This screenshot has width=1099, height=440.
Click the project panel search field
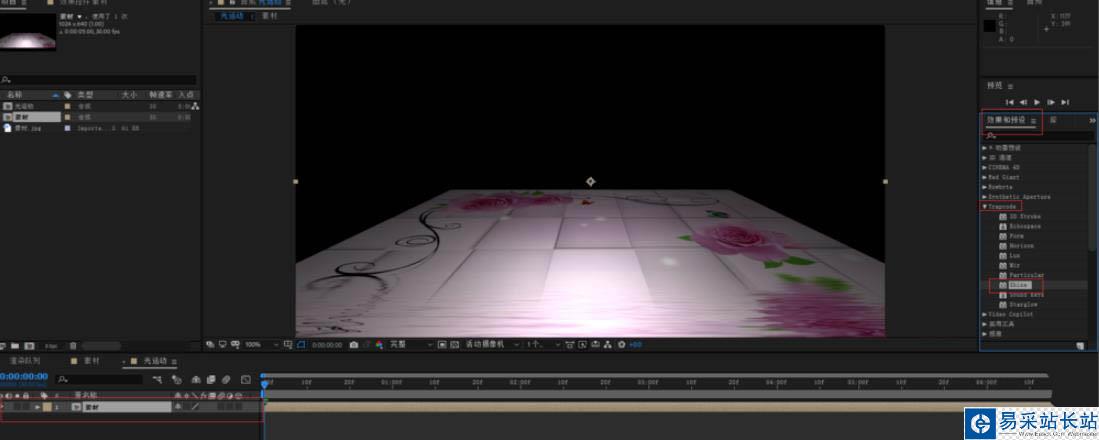click(99, 81)
